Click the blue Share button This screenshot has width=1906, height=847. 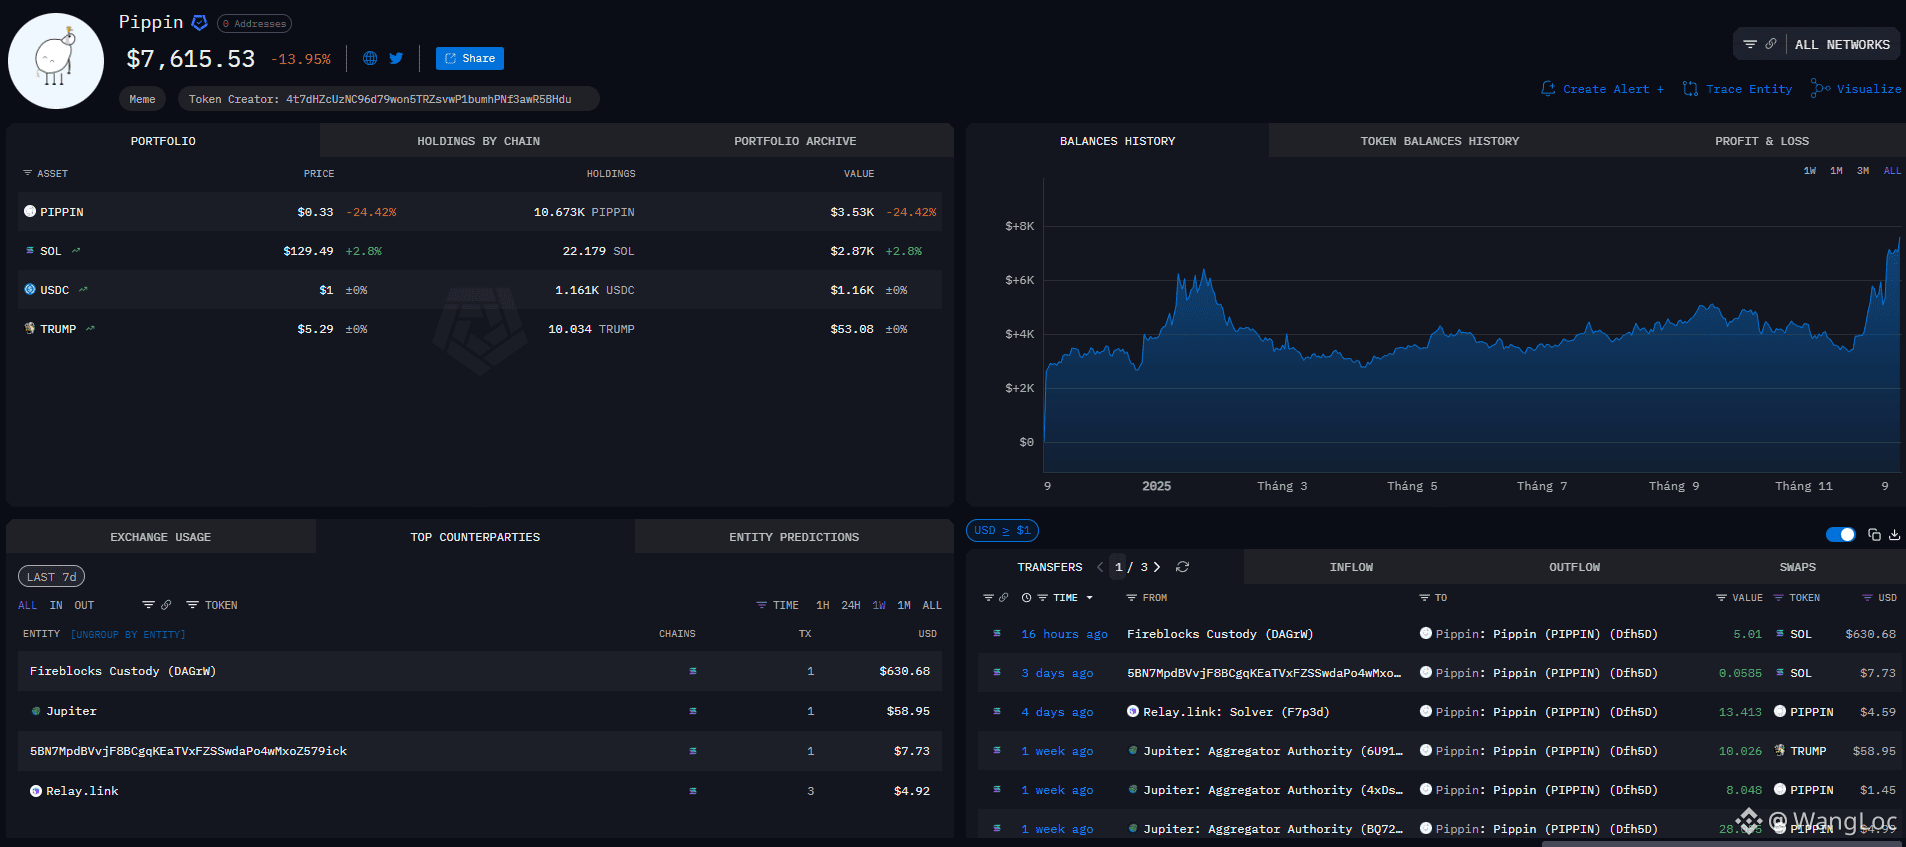point(469,58)
